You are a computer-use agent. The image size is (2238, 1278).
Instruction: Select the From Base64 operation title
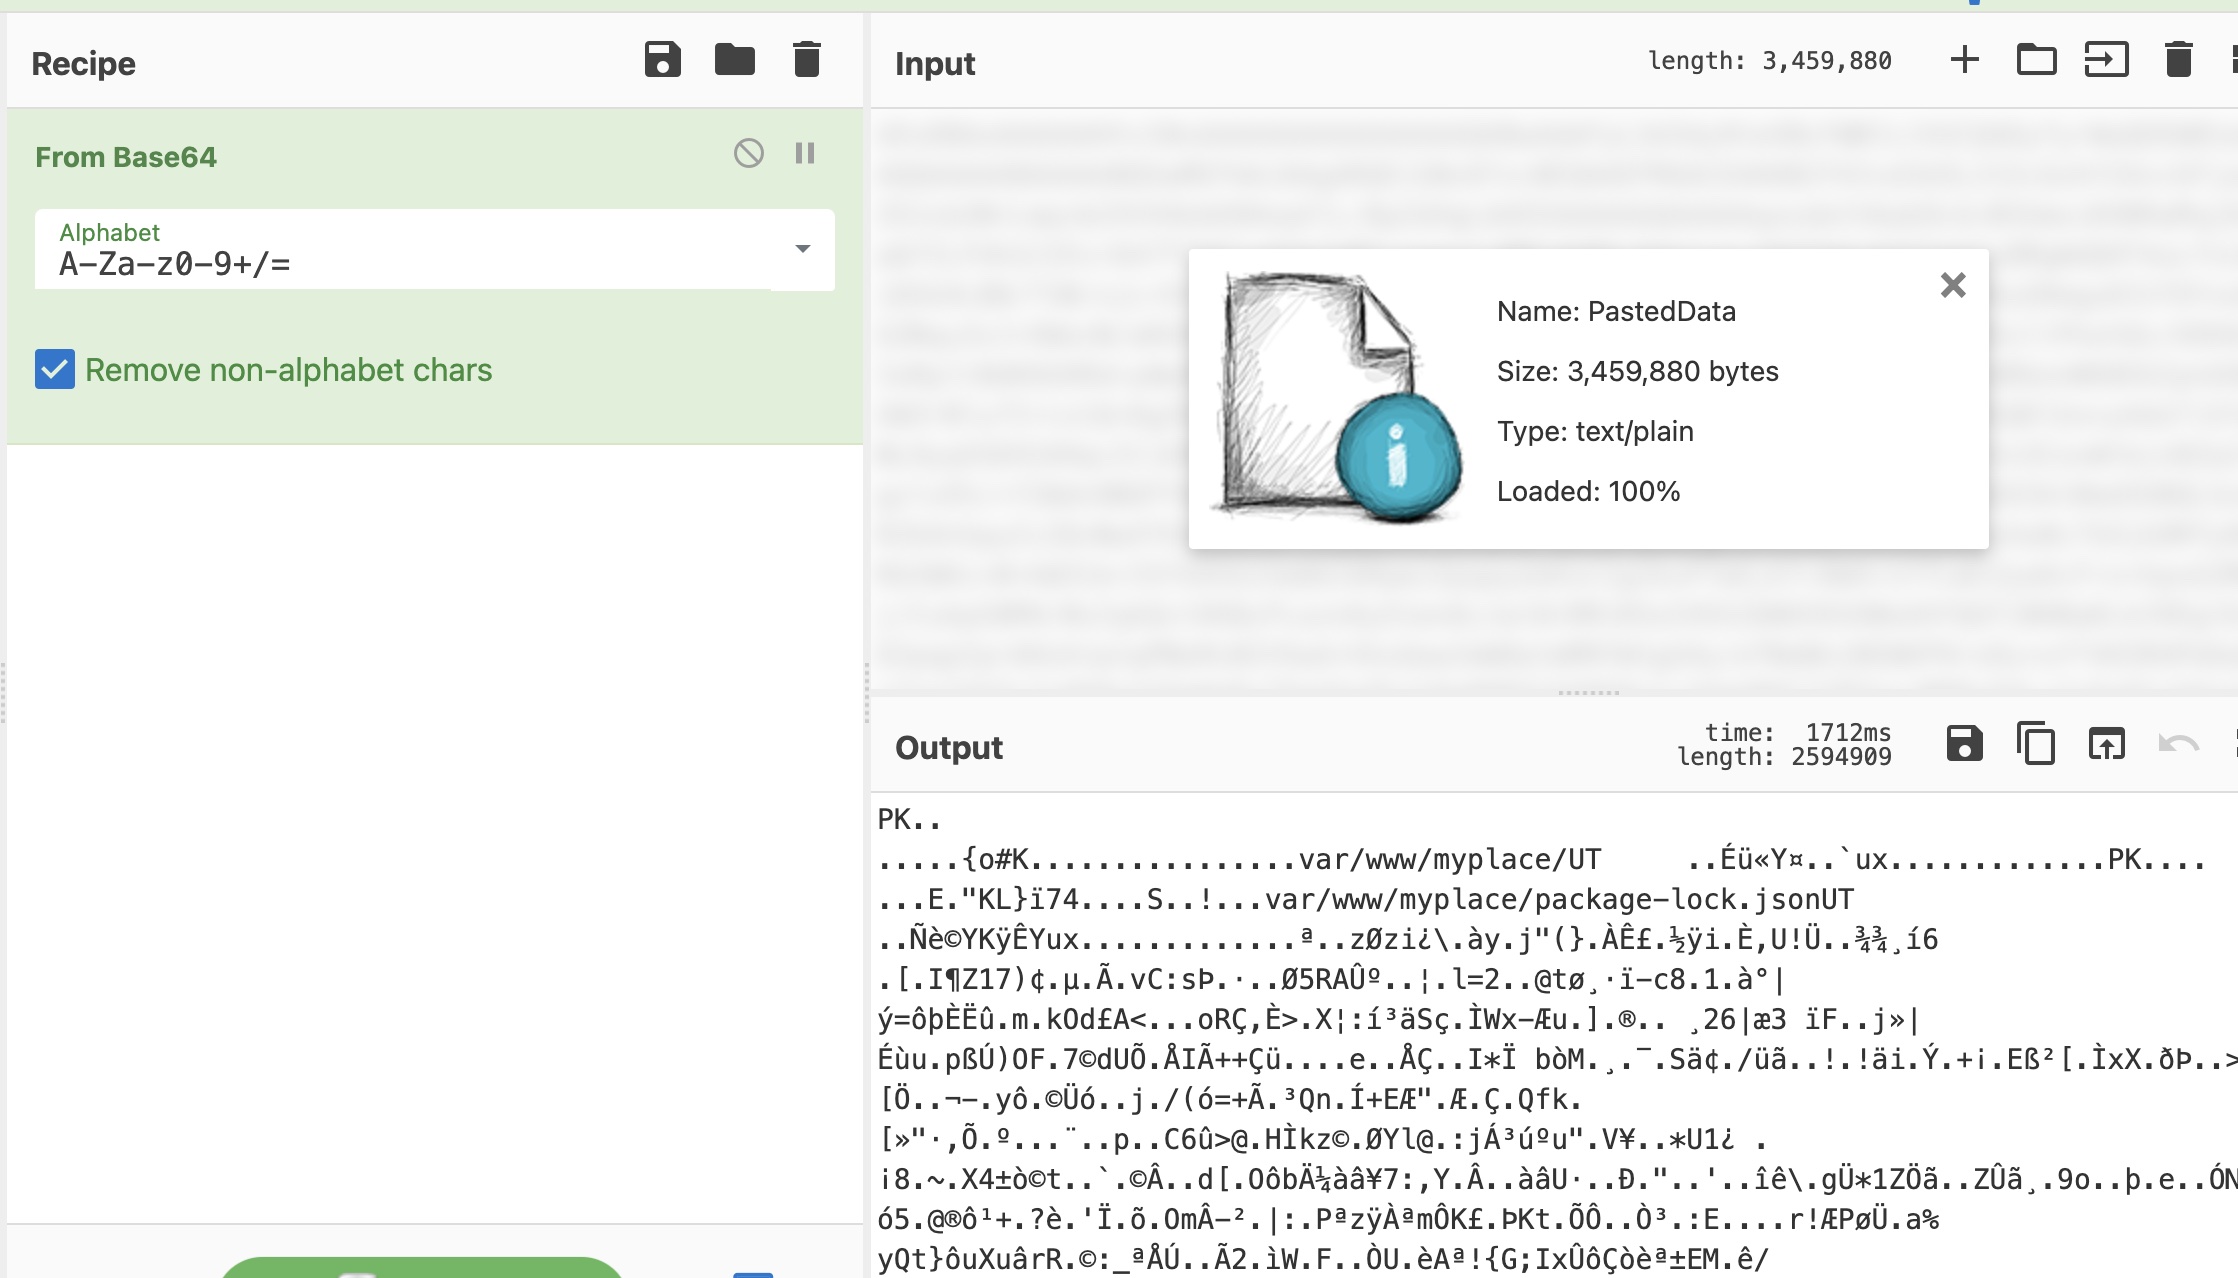pyautogui.click(x=126, y=157)
